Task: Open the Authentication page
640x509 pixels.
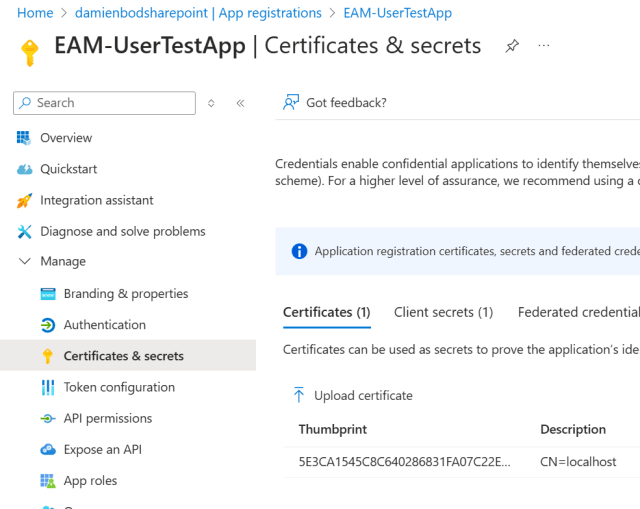Action: click(x=104, y=325)
